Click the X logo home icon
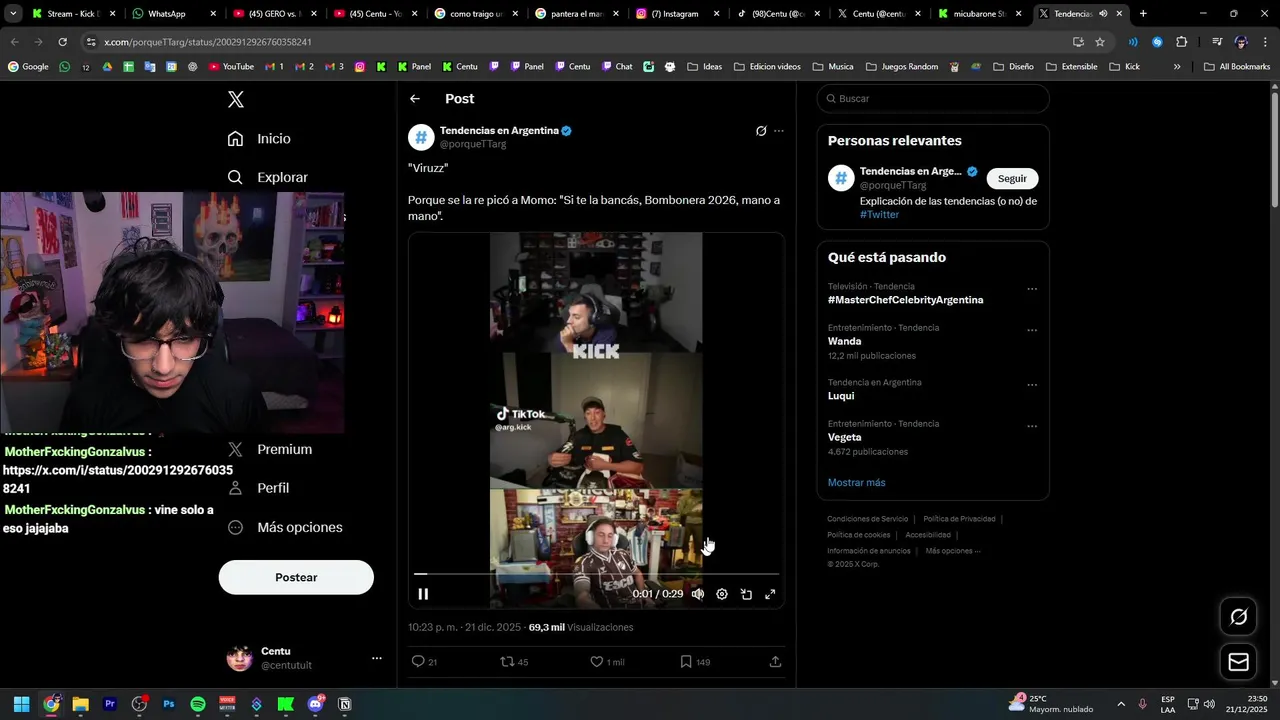 [235, 99]
